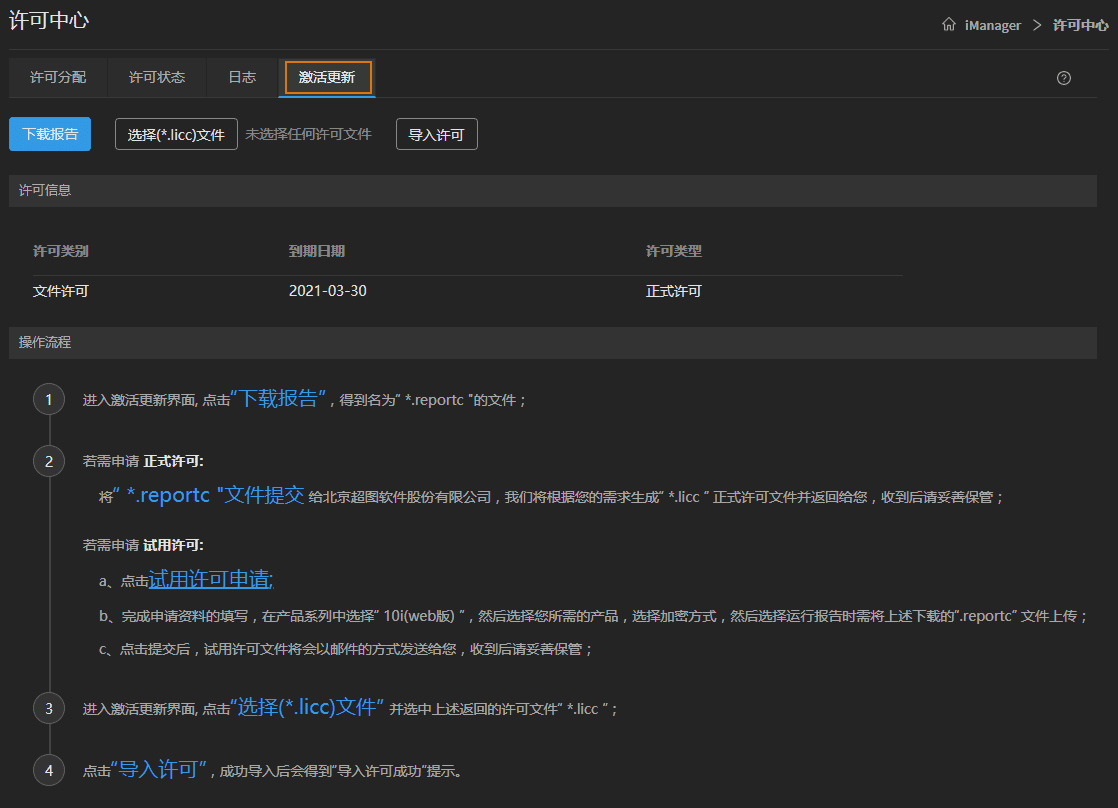Click the 许可类别 column header
The image size is (1118, 808).
click(61, 251)
